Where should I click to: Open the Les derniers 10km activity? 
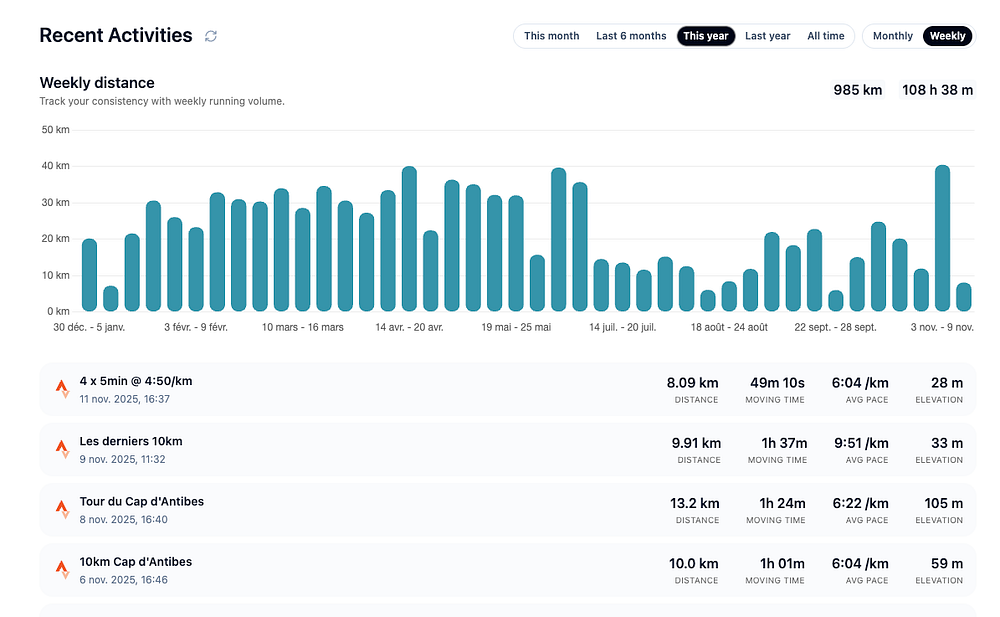pyautogui.click(x=131, y=441)
